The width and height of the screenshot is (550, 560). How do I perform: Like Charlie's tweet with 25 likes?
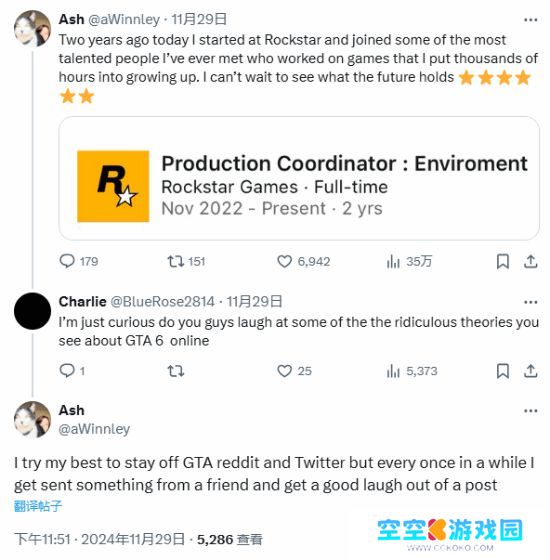[x=294, y=371]
